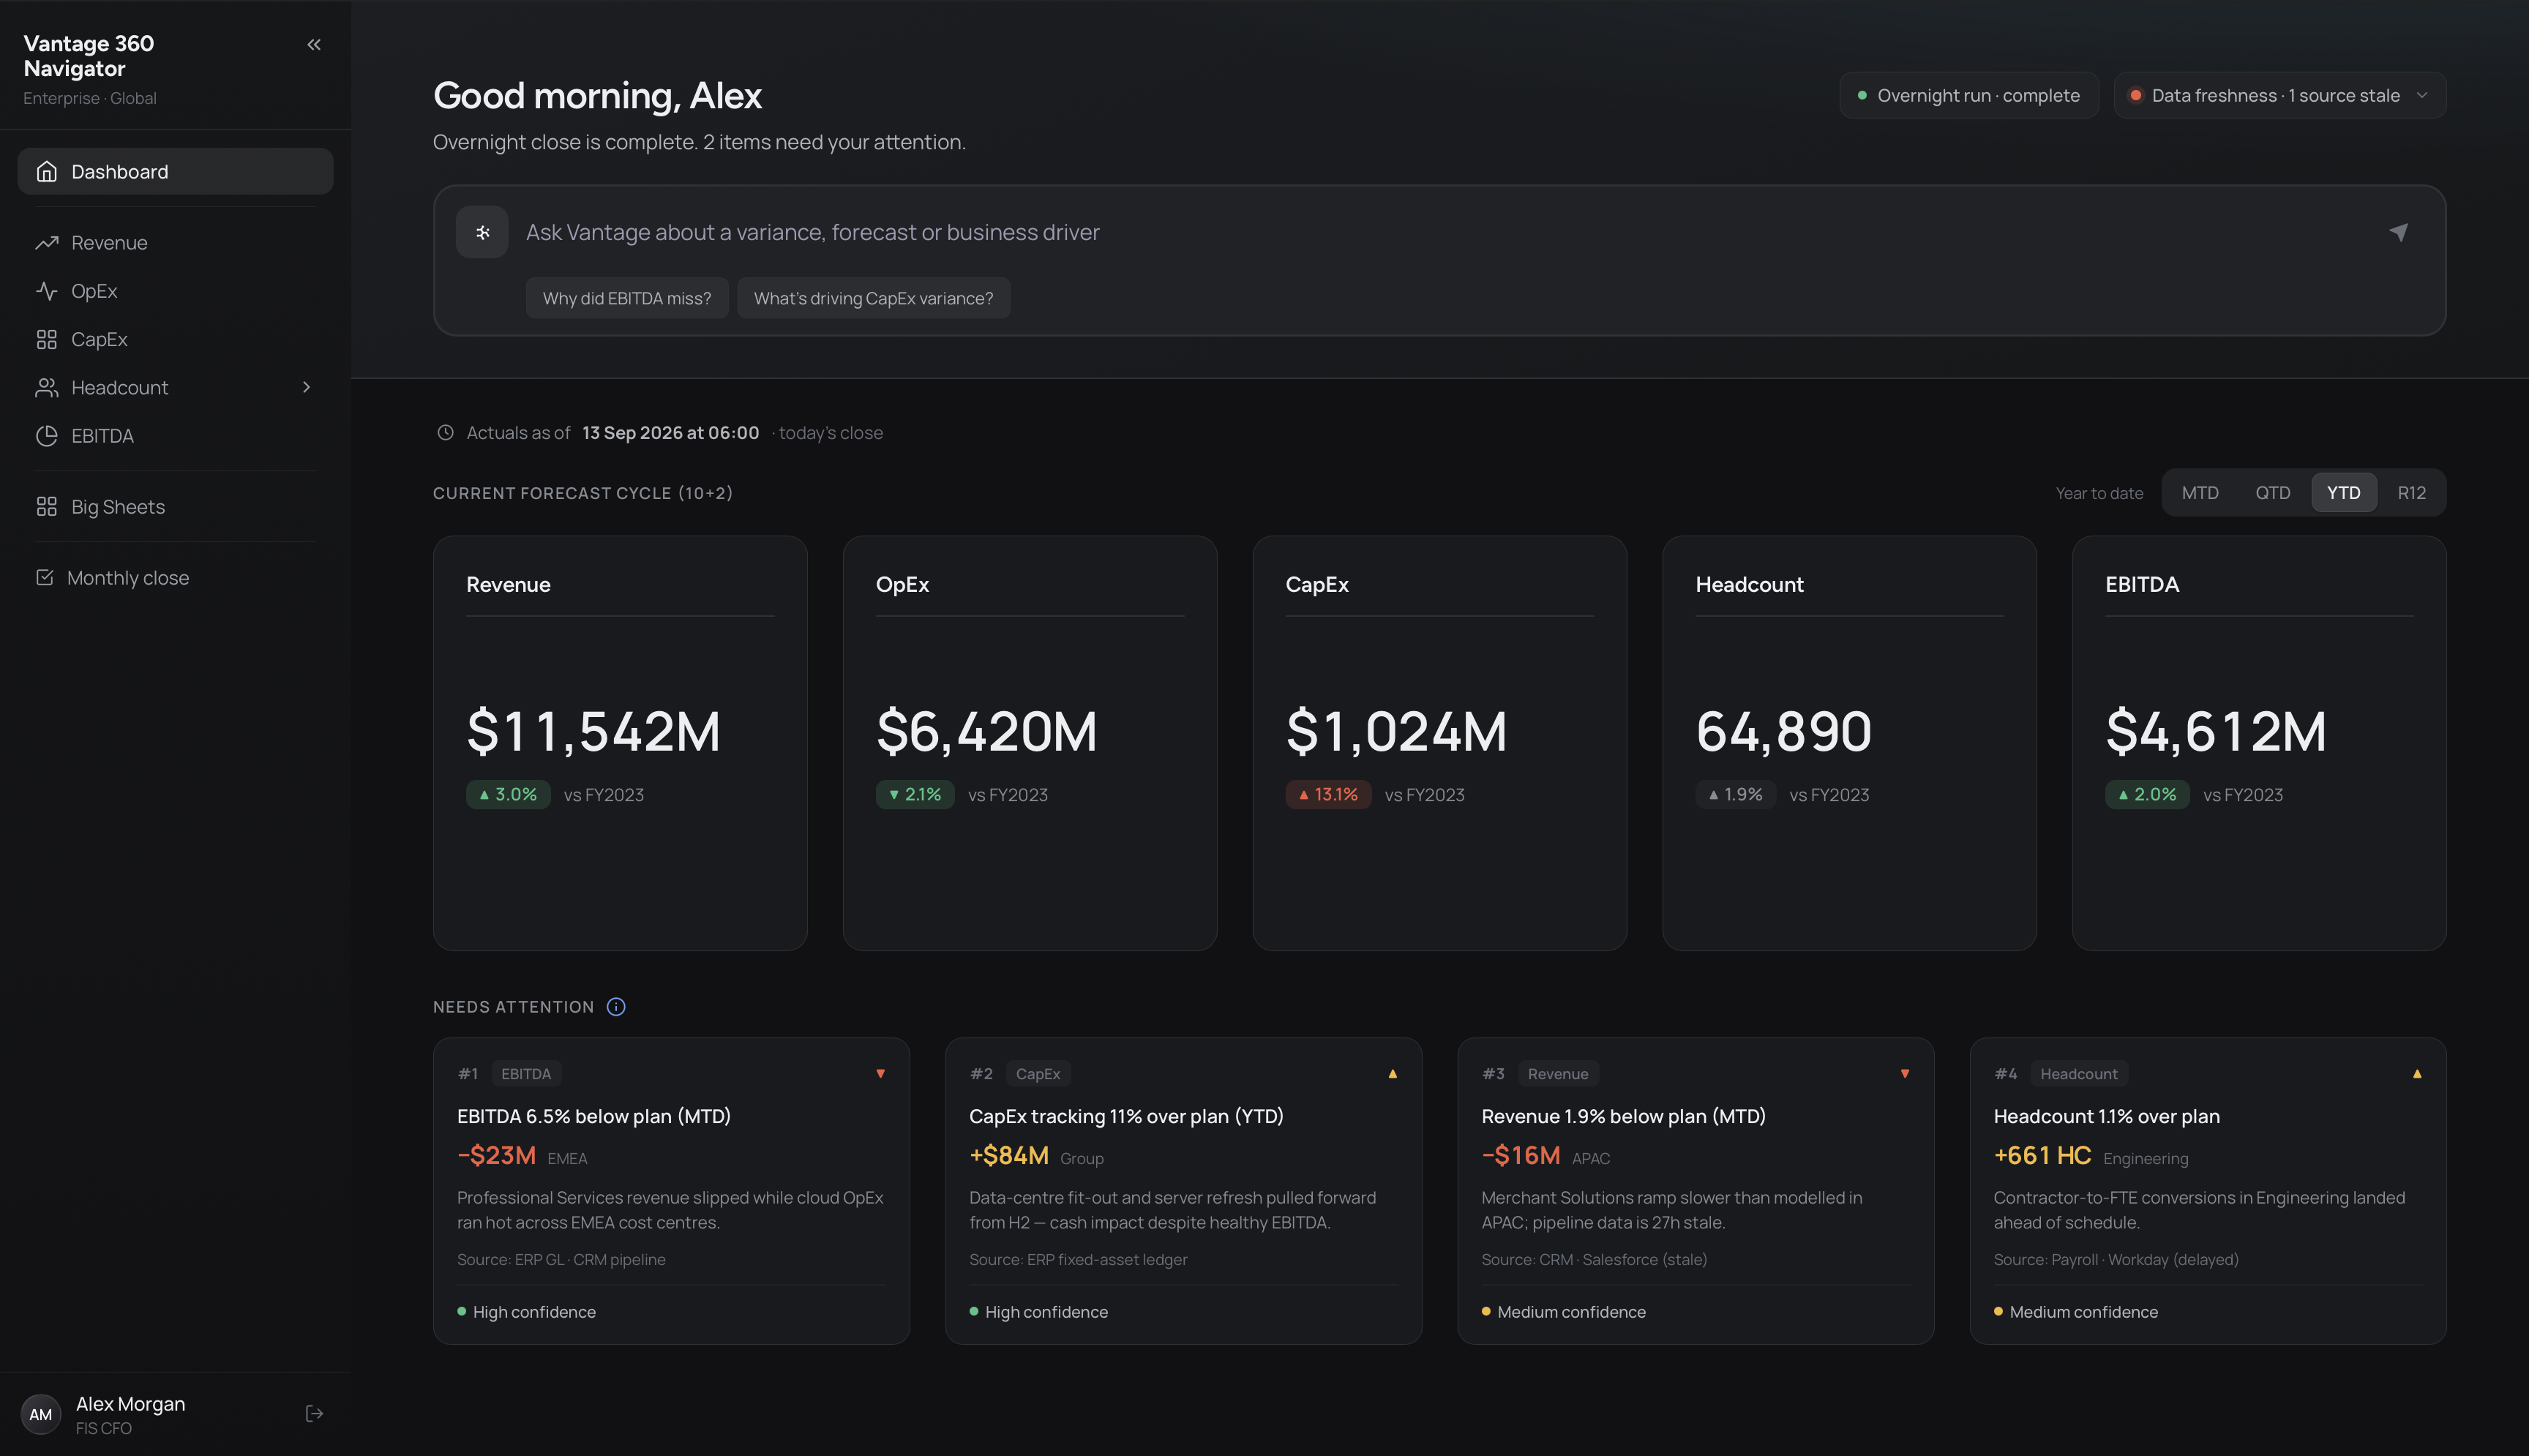This screenshot has height=1456, width=2529.
Task: Collapse the sidebar with the double-chevron icon
Action: [314, 44]
